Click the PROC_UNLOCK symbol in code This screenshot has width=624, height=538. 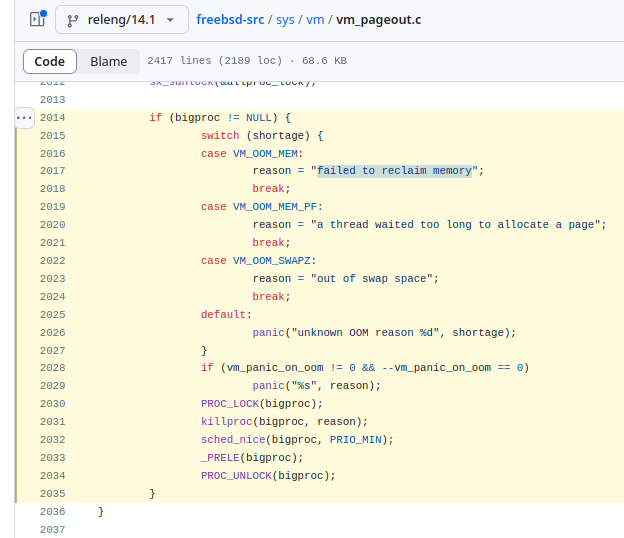click(x=238, y=475)
